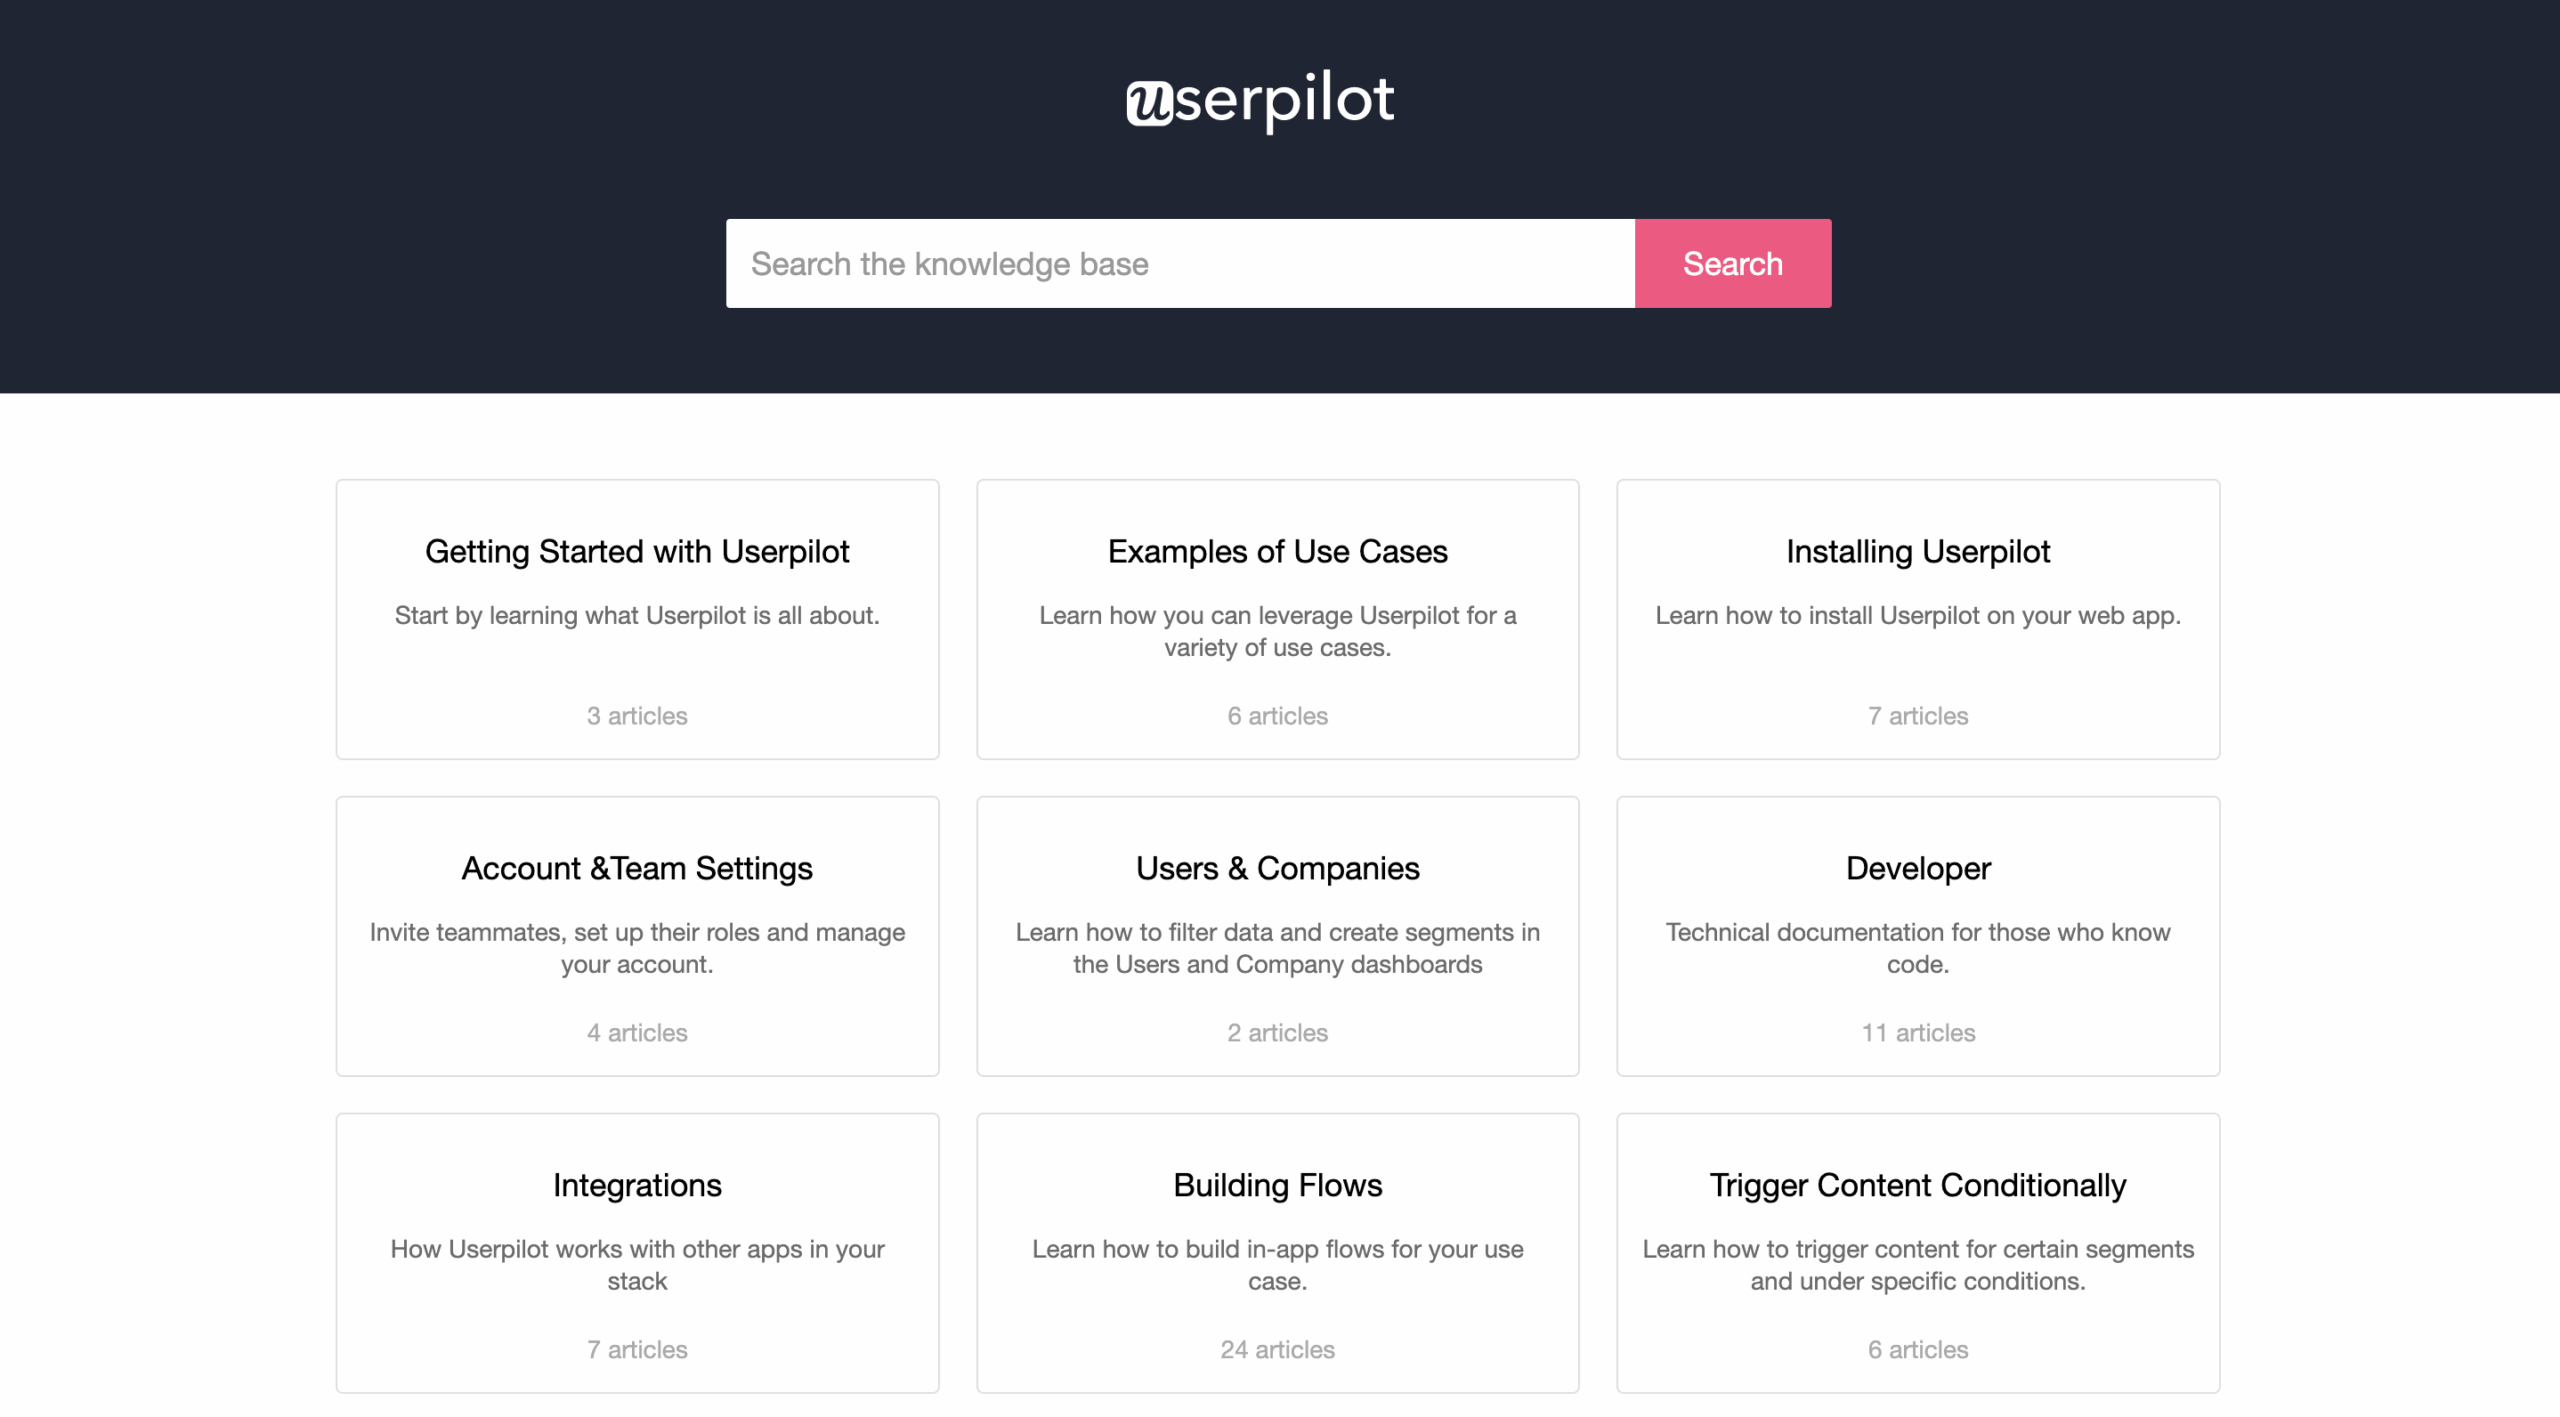Open the Getting Started with Userpilot category
This screenshot has width=2560, height=1417.
(637, 551)
